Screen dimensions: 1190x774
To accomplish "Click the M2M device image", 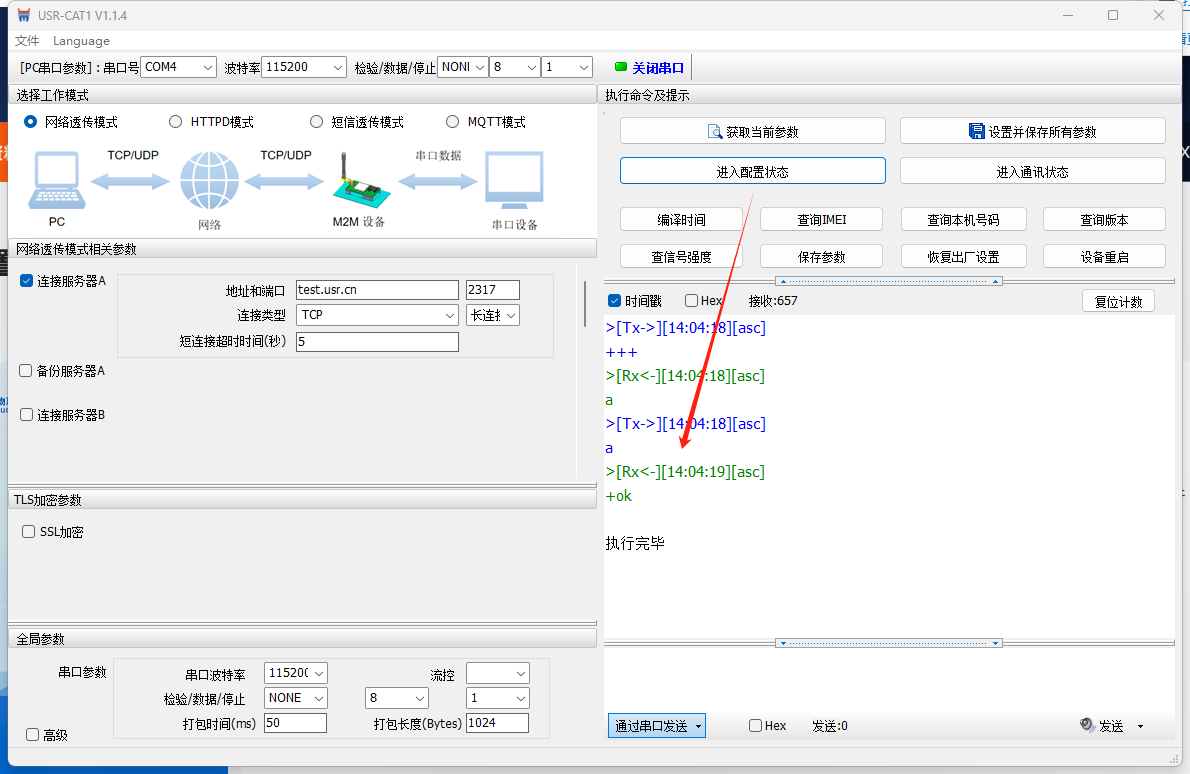I will click(358, 183).
